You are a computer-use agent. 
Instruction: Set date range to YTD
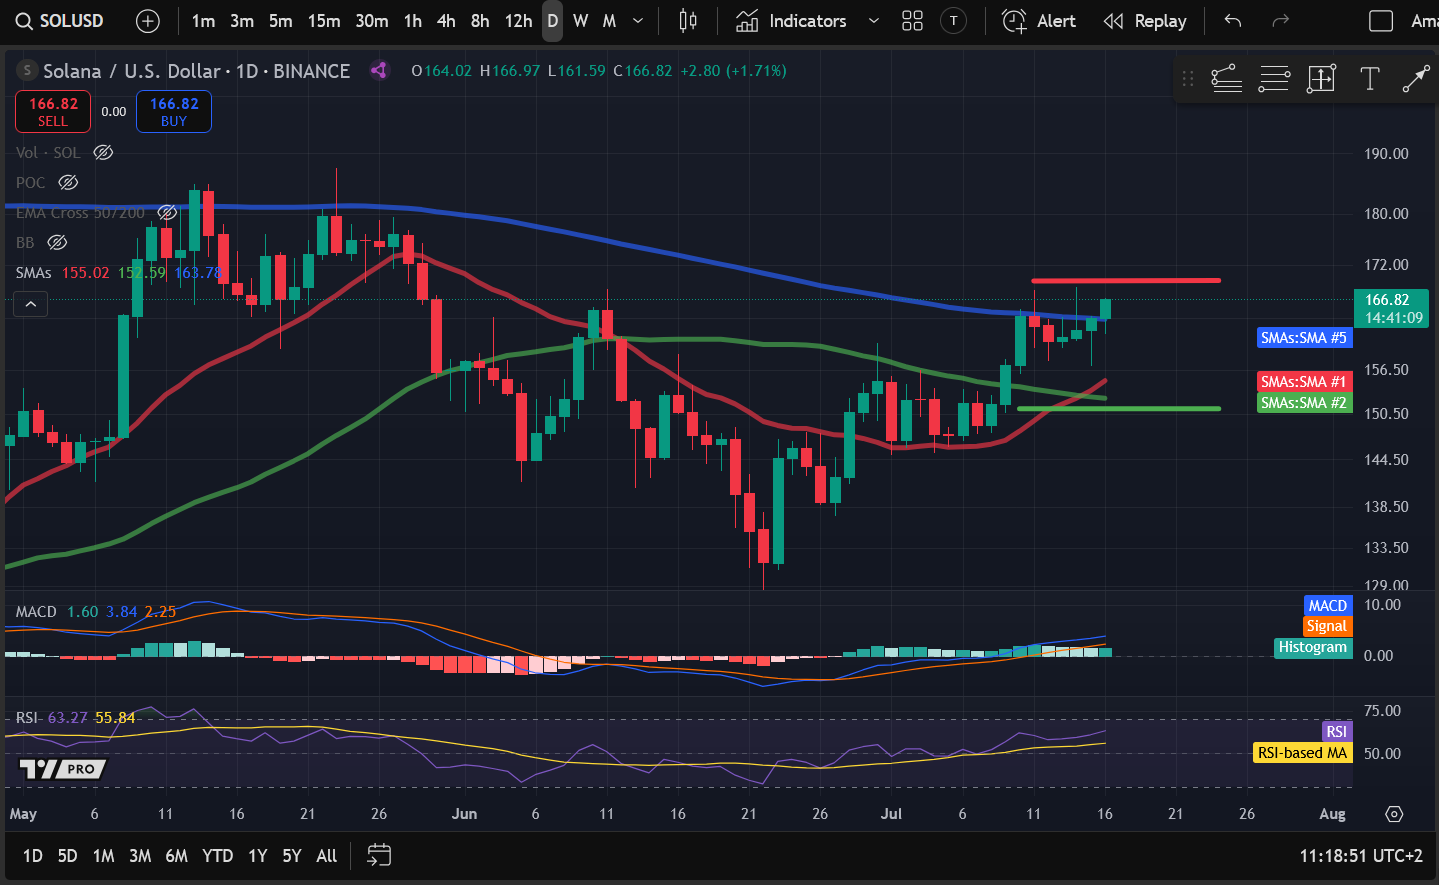click(217, 855)
